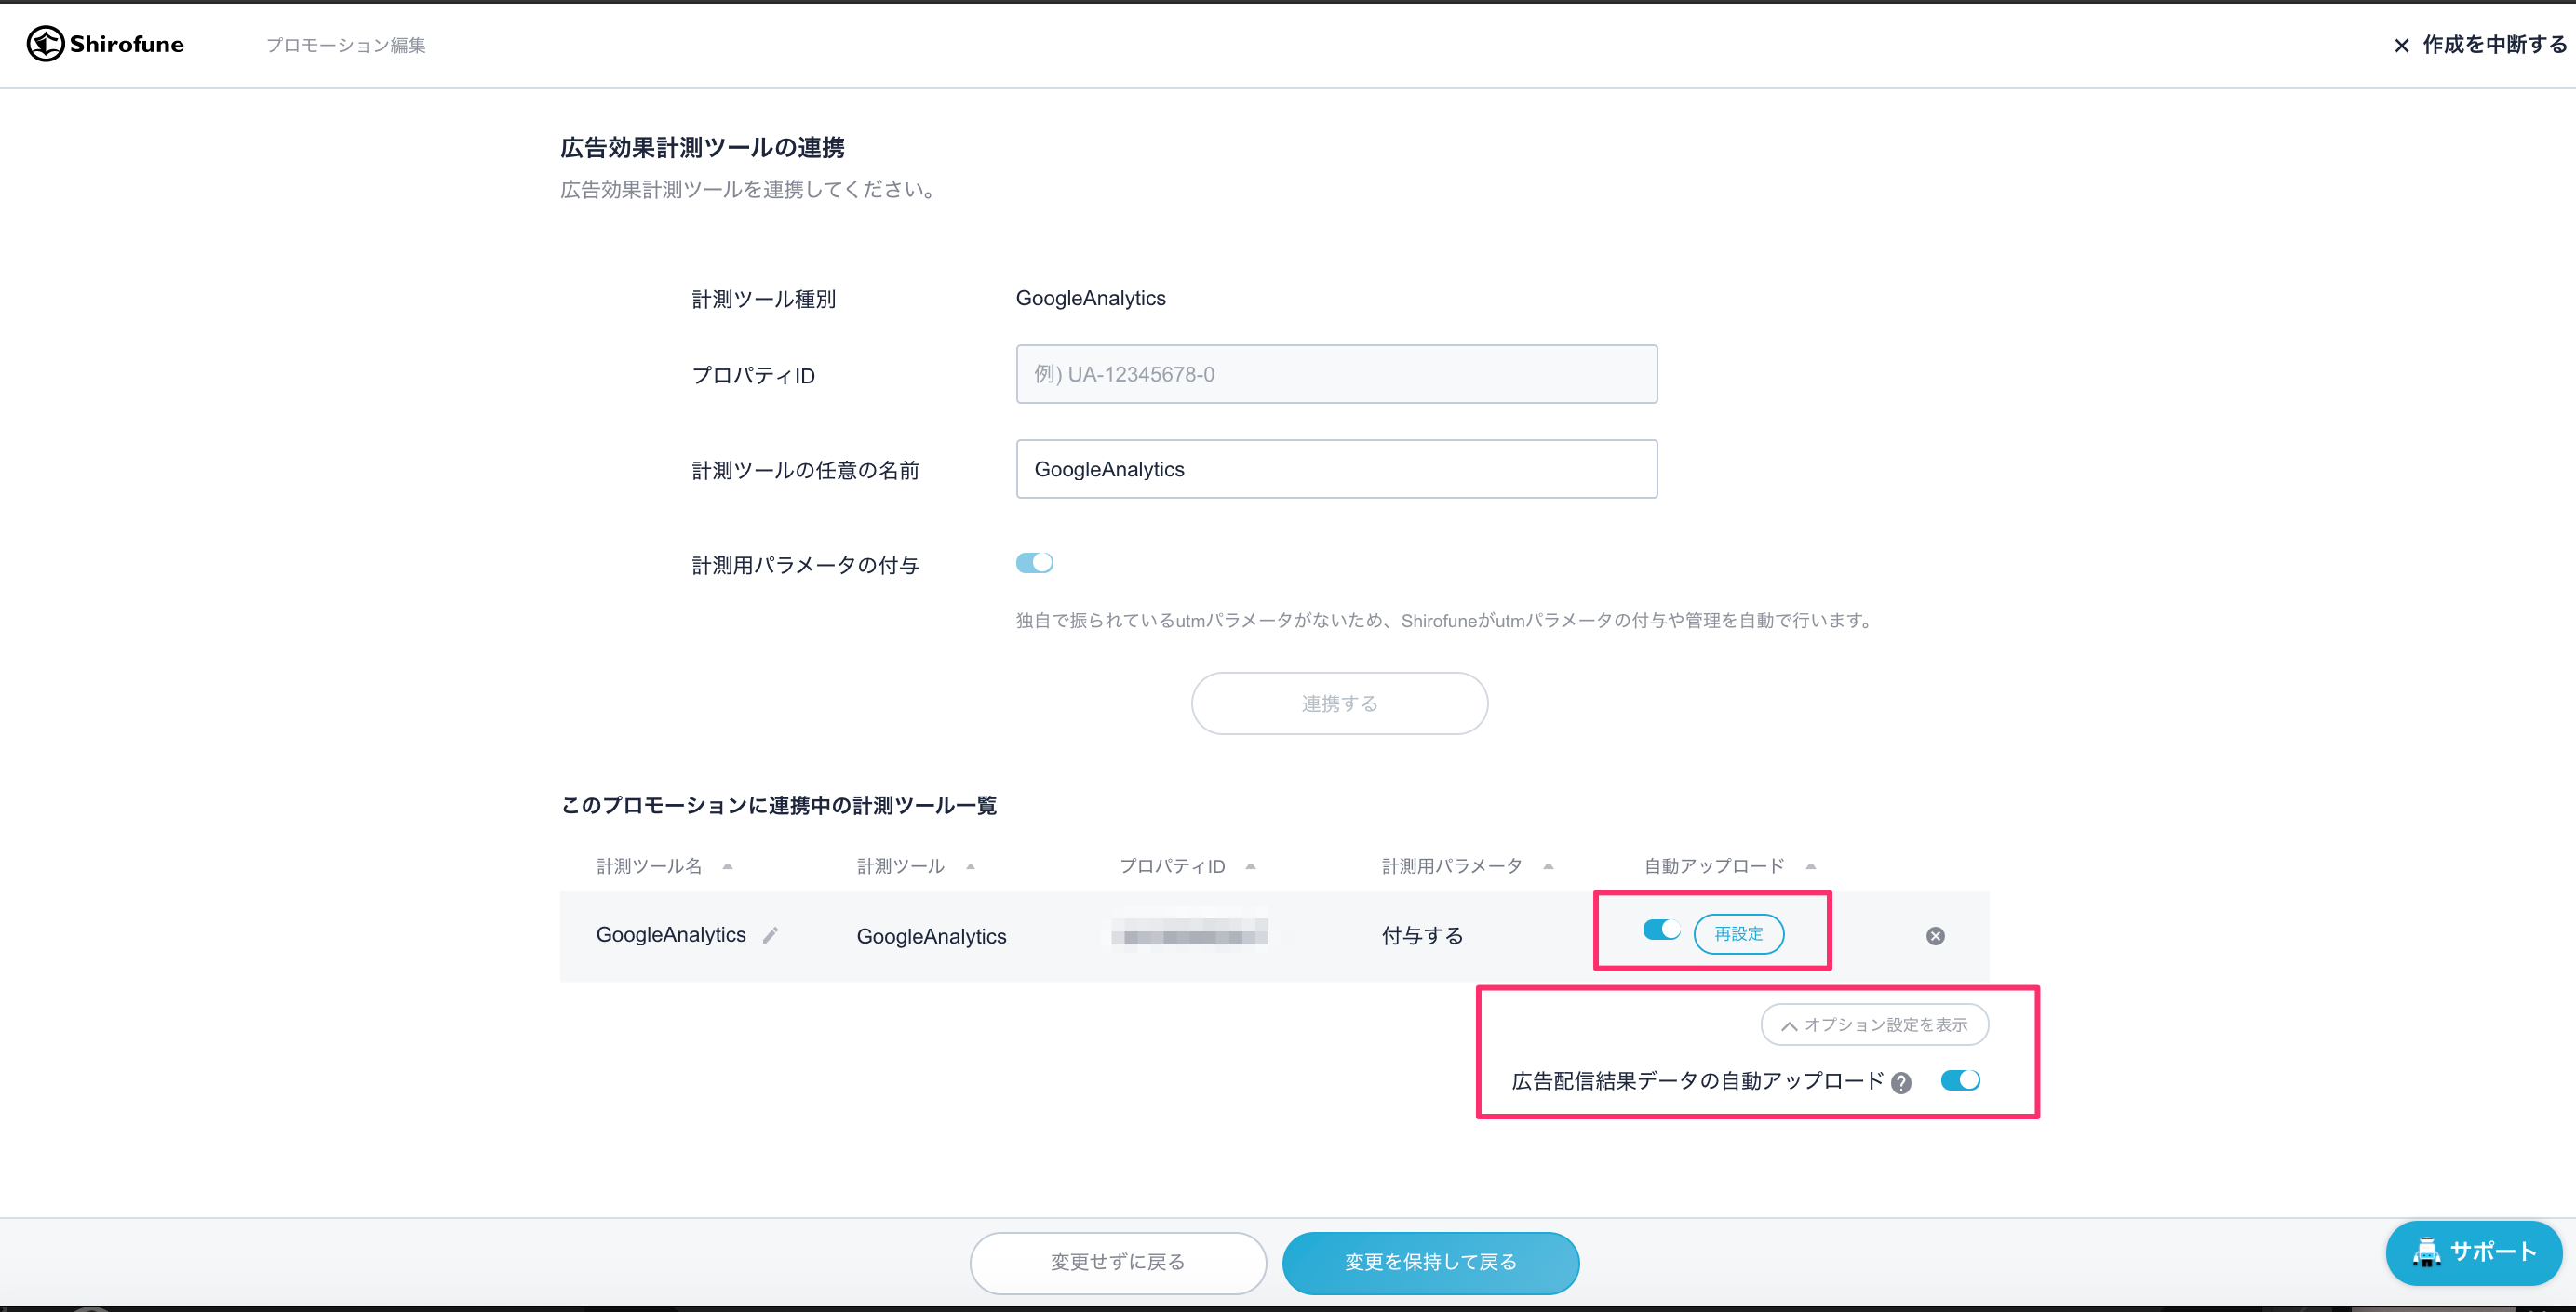2576x1312 pixels.
Task: Click GoogleAnalytics value beside 計測ツール種別
Action: click(x=1090, y=298)
